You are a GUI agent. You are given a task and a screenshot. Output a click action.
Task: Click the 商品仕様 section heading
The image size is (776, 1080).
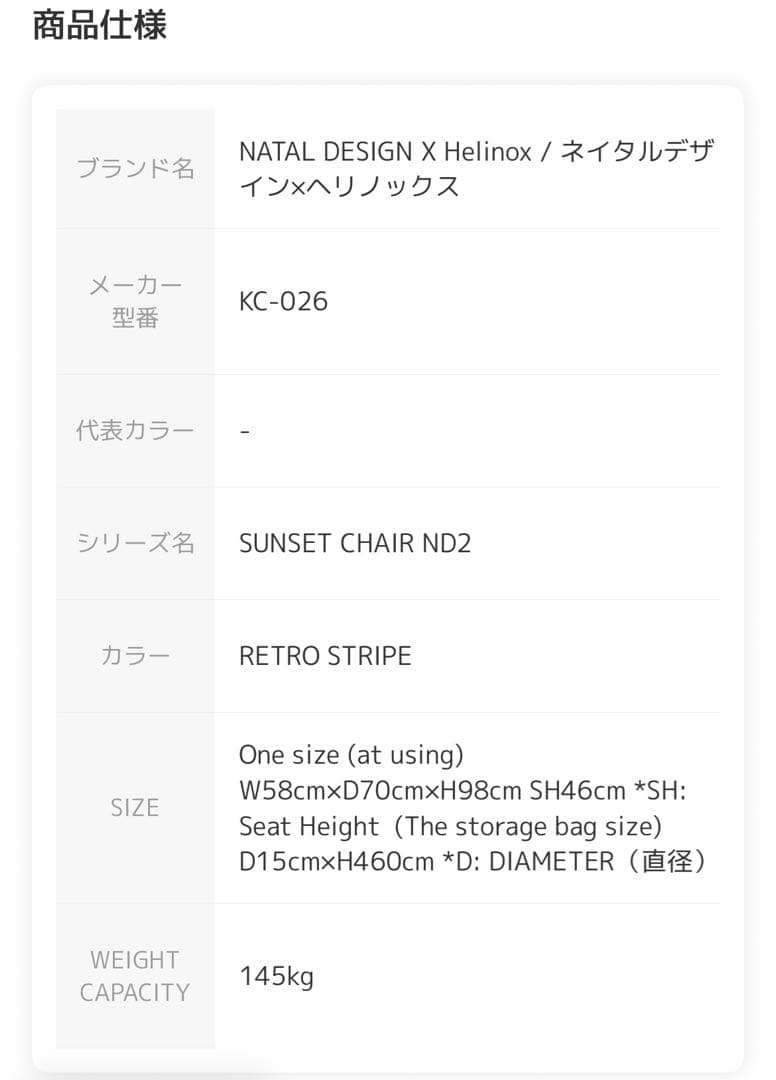[x=99, y=26]
